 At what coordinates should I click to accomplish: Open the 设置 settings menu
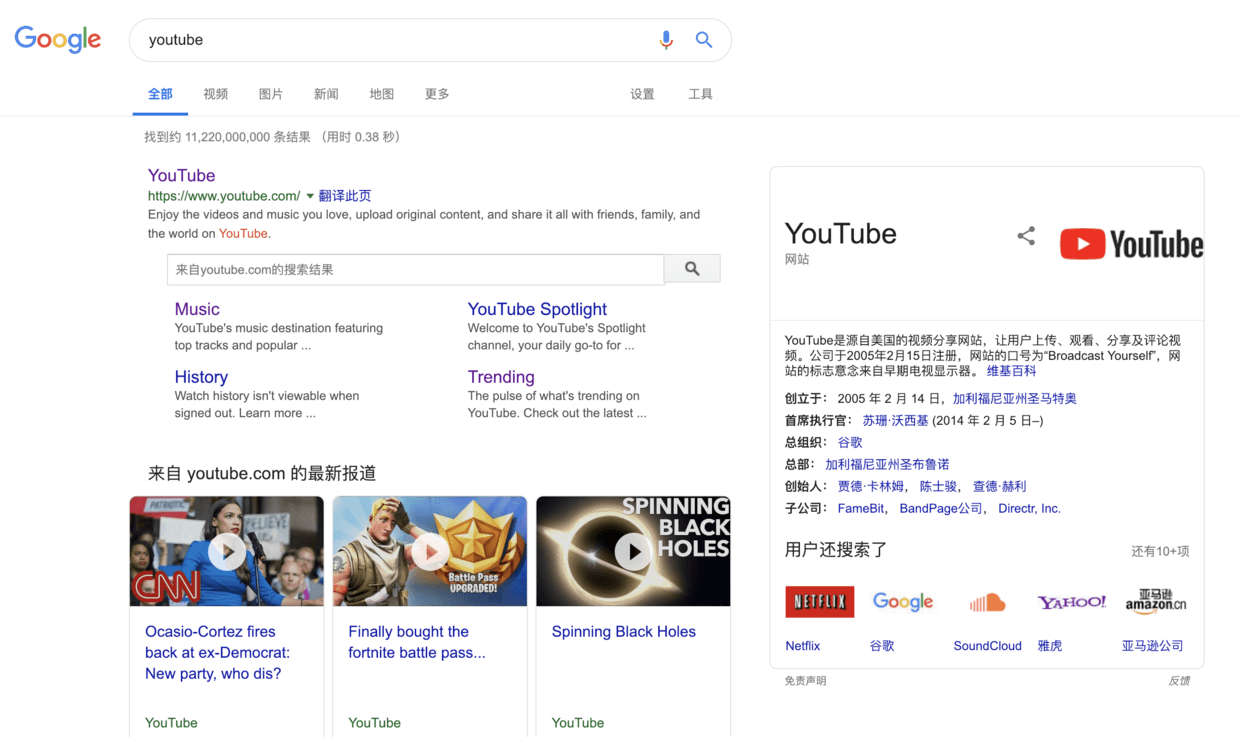coord(642,94)
